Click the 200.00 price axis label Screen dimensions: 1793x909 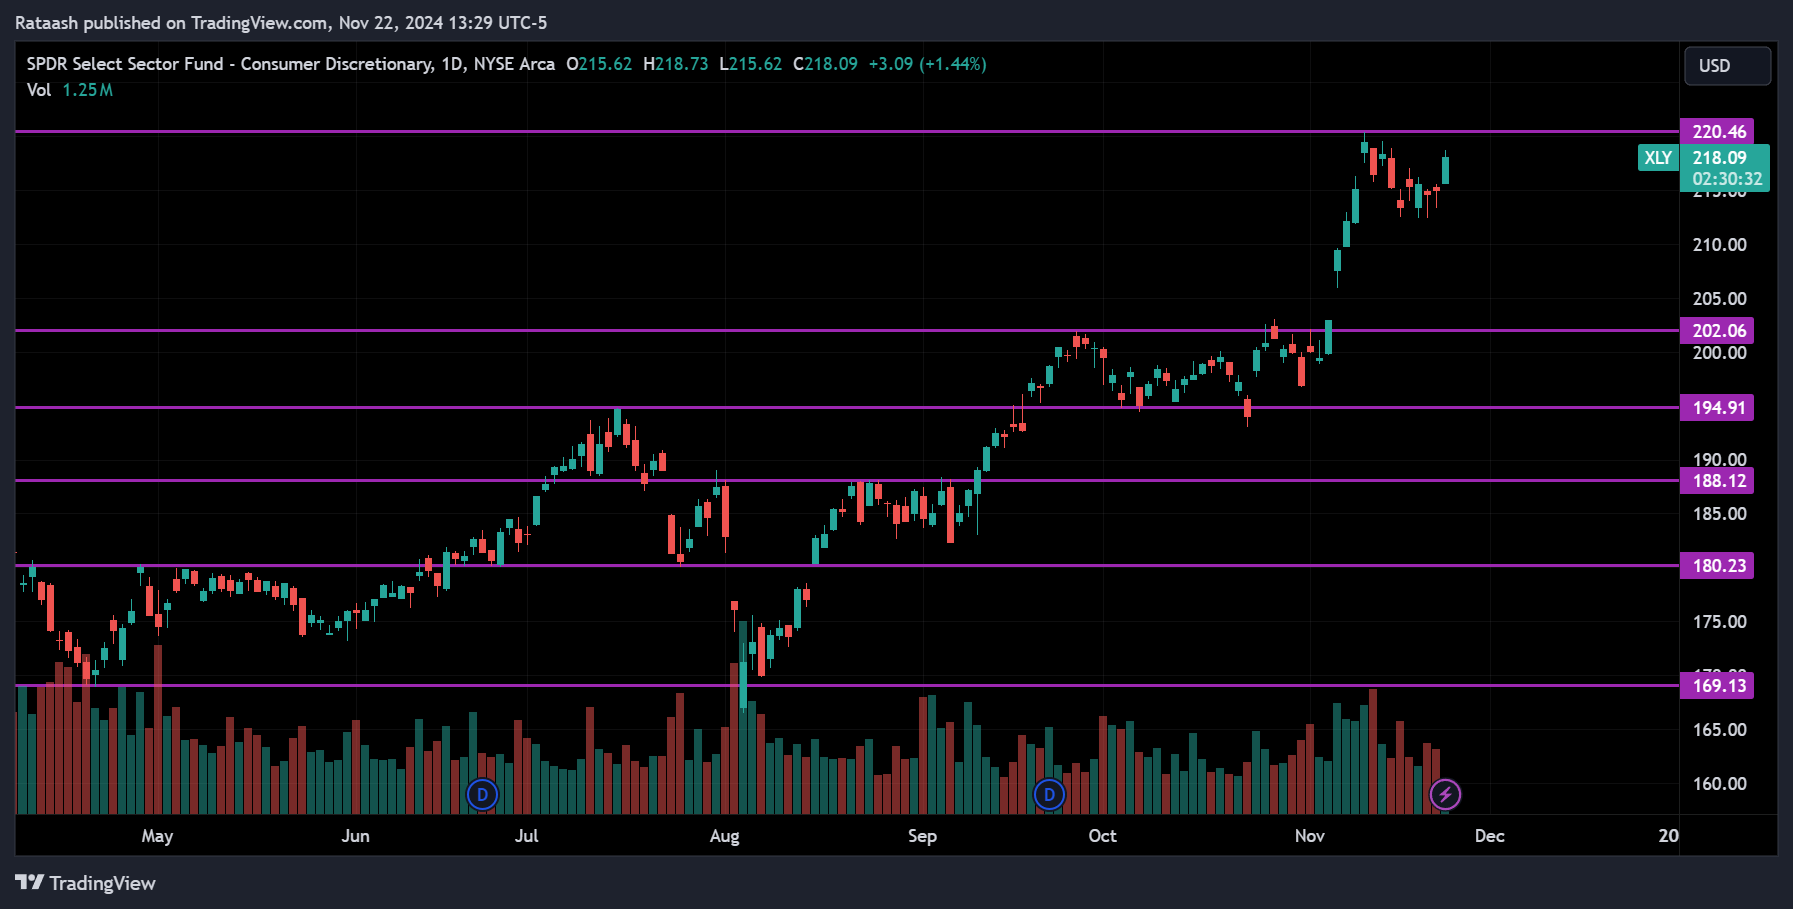[x=1719, y=353]
